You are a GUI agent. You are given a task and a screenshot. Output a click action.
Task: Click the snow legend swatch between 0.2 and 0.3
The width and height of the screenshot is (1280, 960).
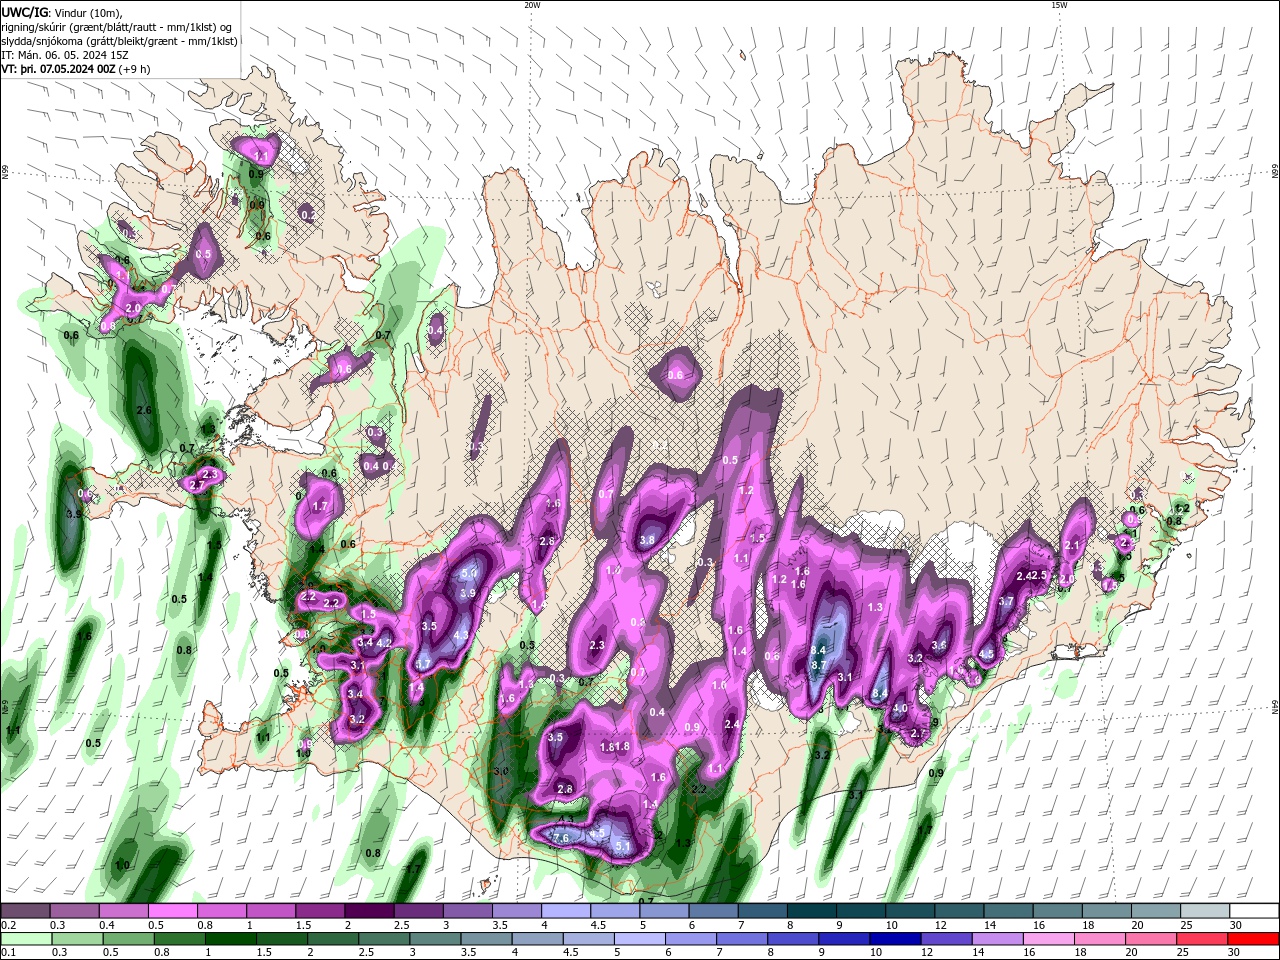click(x=26, y=911)
